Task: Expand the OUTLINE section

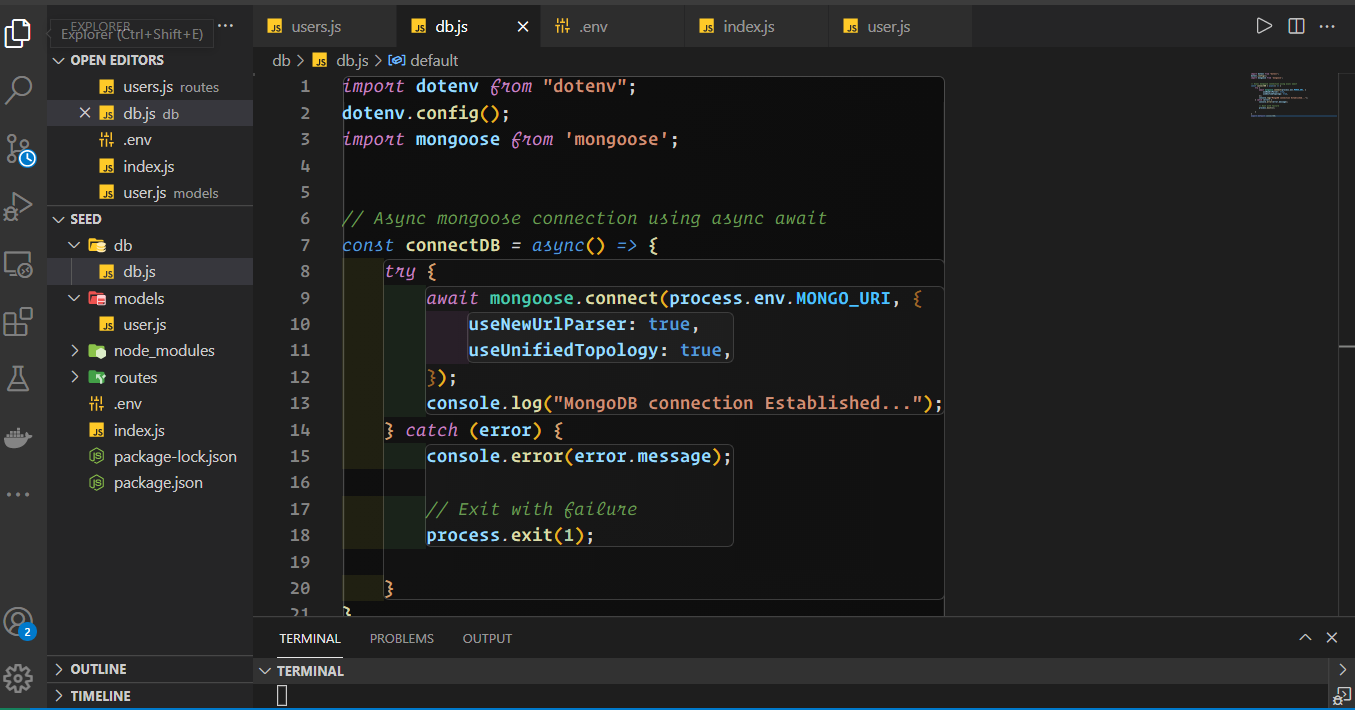Action: click(x=98, y=669)
